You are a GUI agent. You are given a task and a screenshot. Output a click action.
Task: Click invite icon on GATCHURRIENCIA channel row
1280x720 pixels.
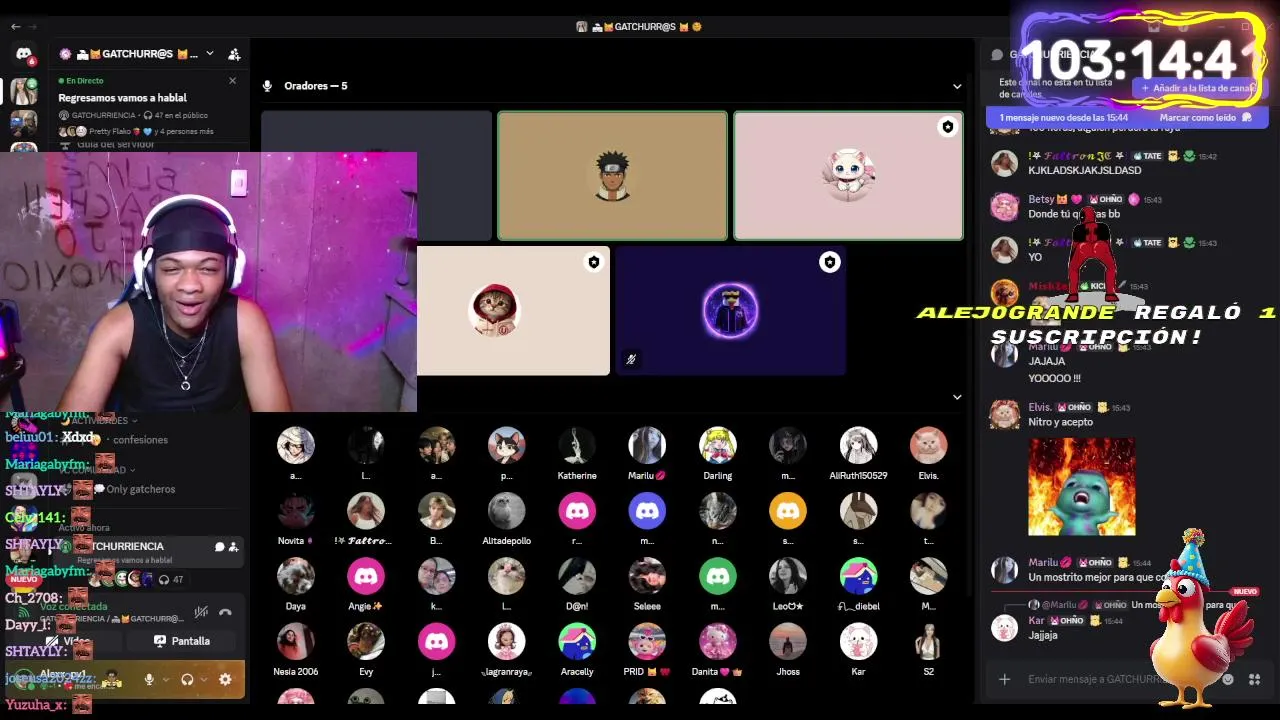pyautogui.click(x=233, y=547)
